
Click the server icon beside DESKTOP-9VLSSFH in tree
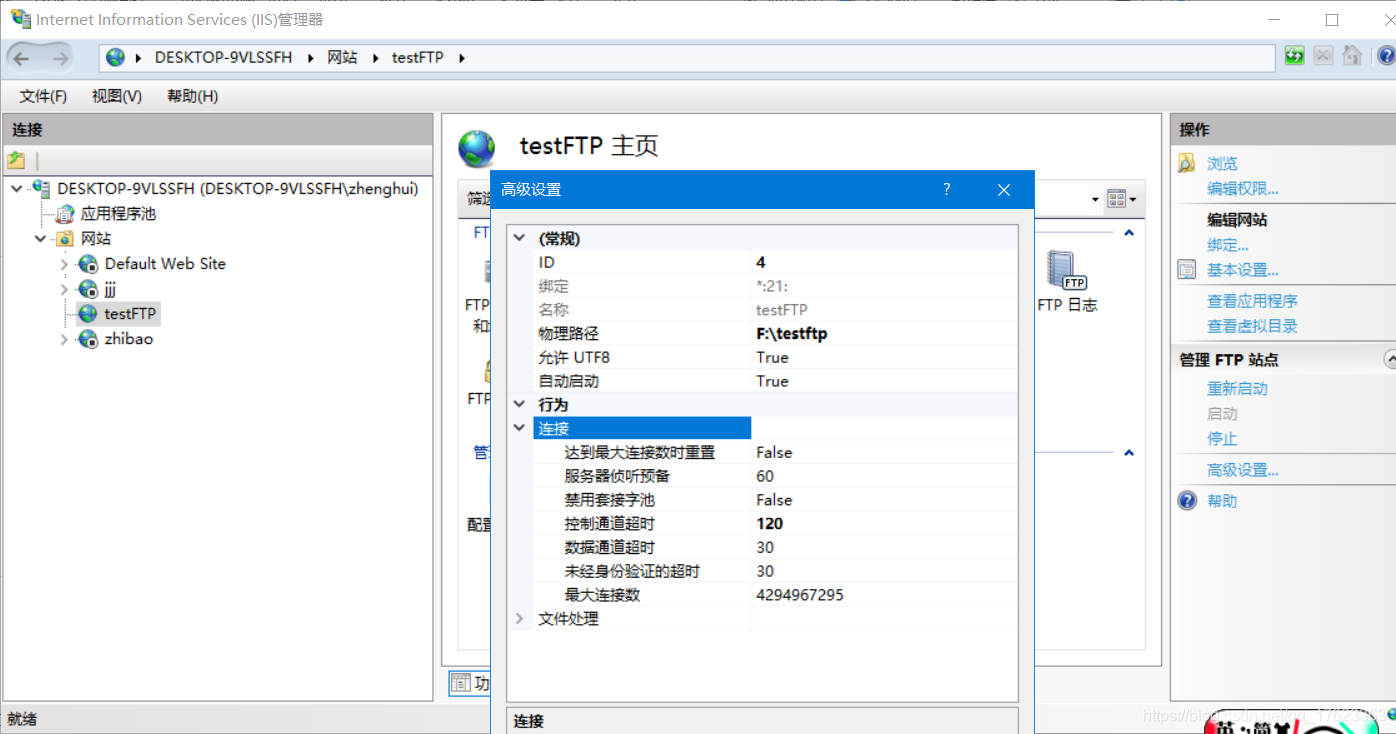coord(41,188)
